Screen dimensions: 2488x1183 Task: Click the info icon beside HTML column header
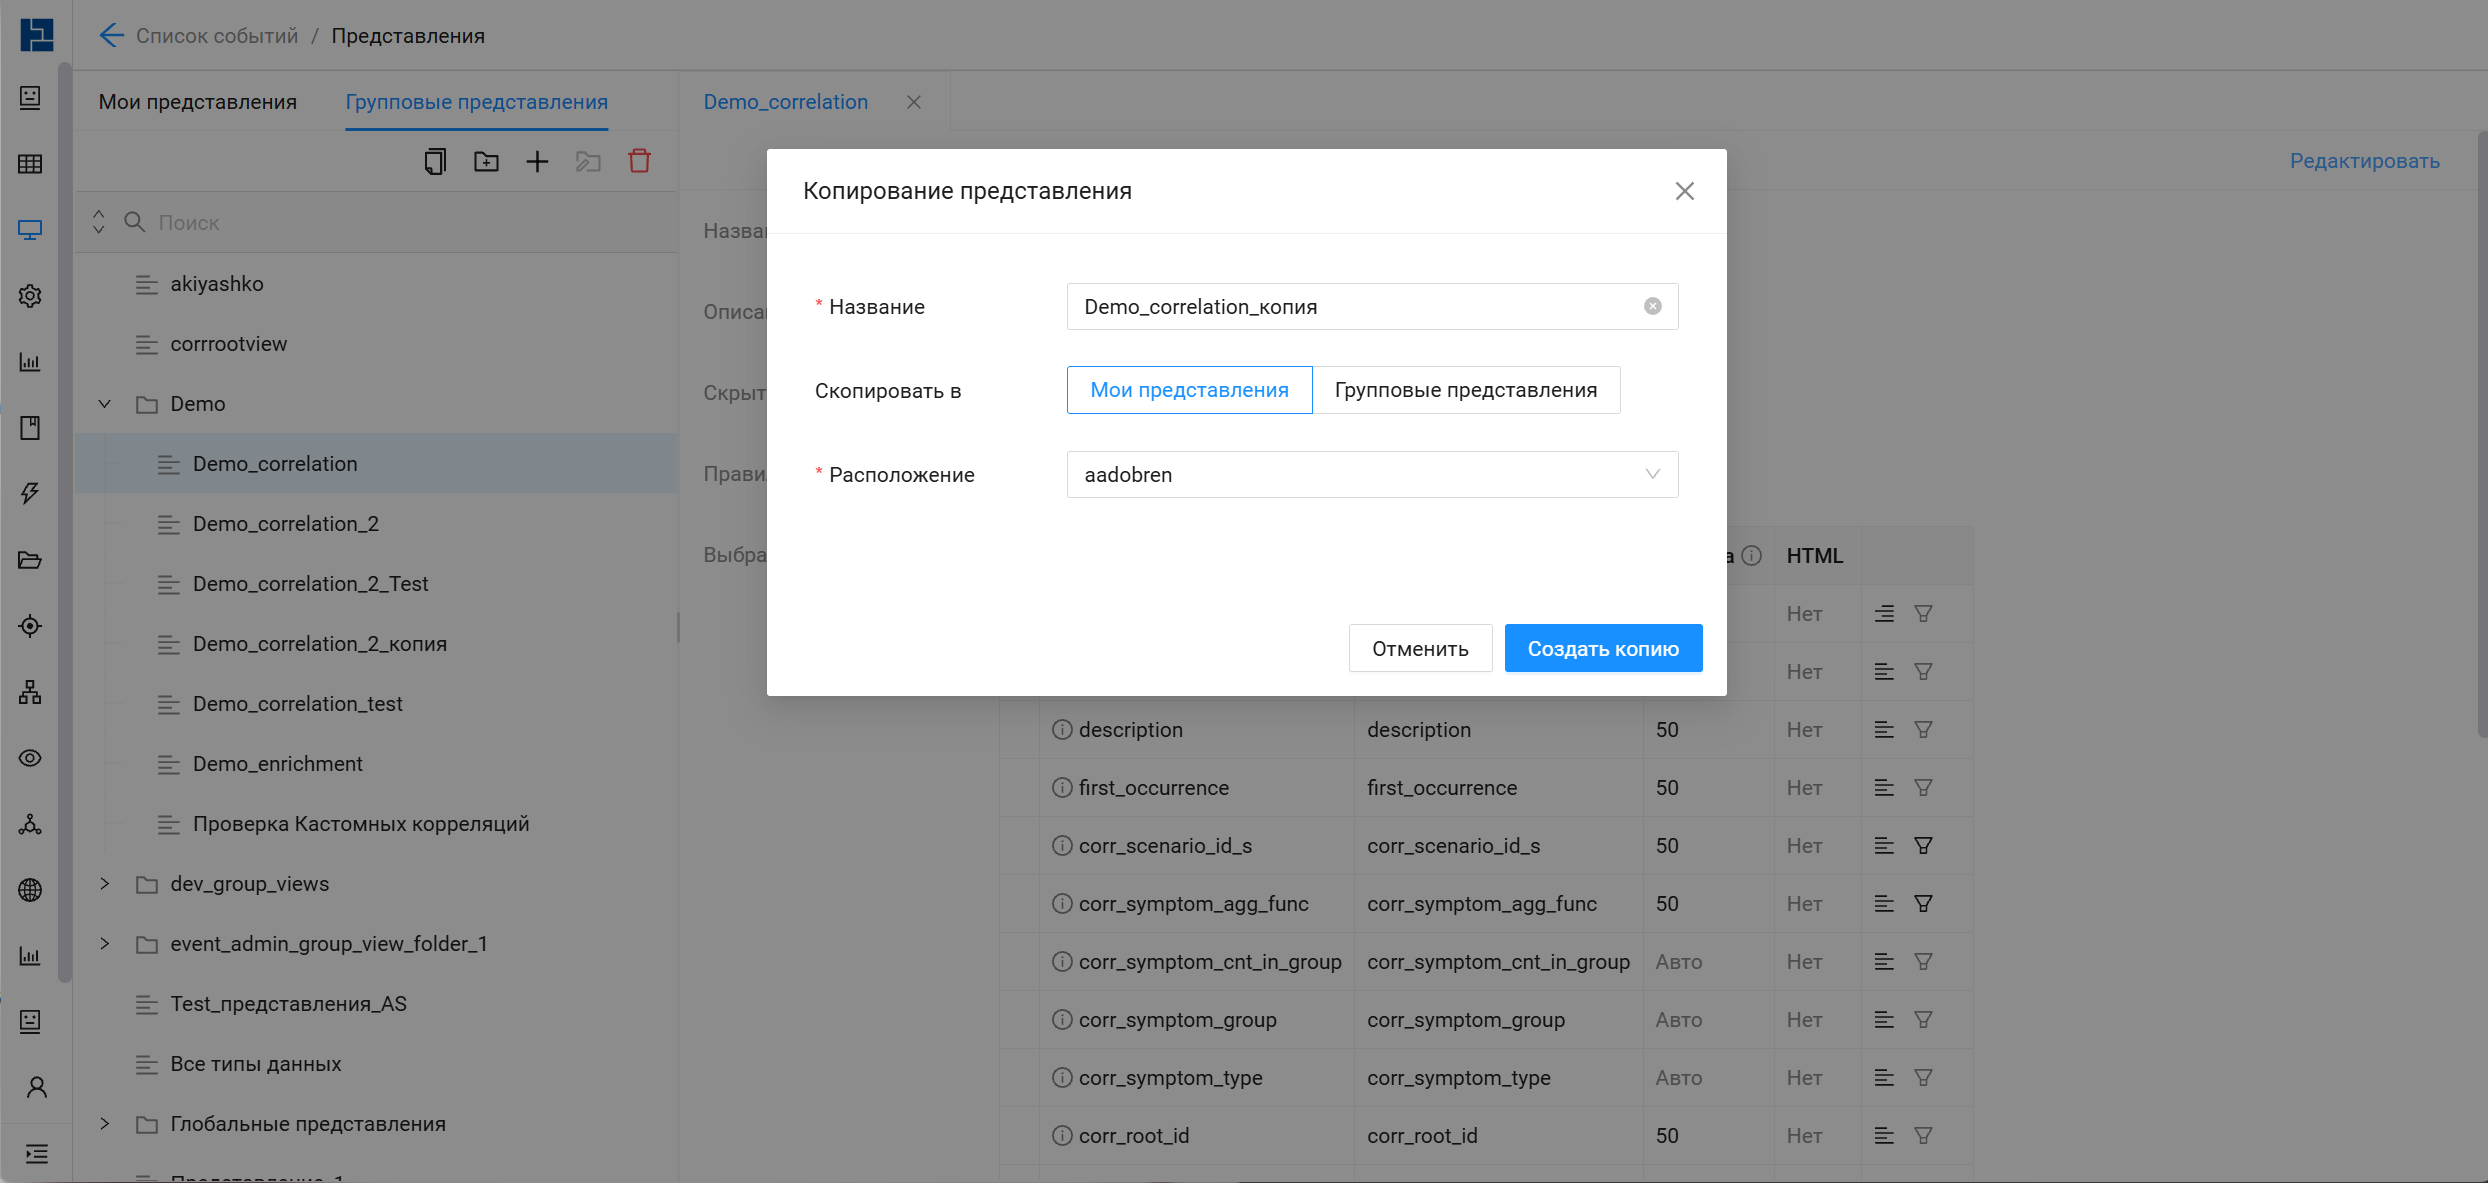pyautogui.click(x=1751, y=556)
